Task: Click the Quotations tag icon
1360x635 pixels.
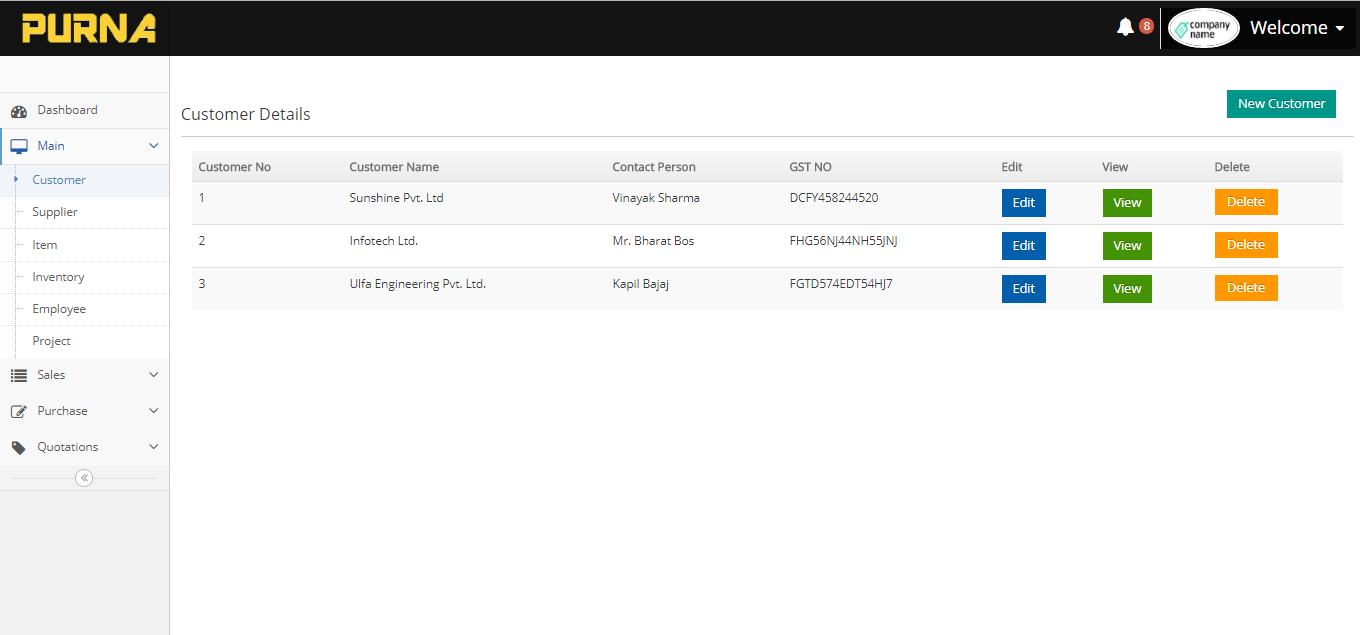Action: [18, 446]
